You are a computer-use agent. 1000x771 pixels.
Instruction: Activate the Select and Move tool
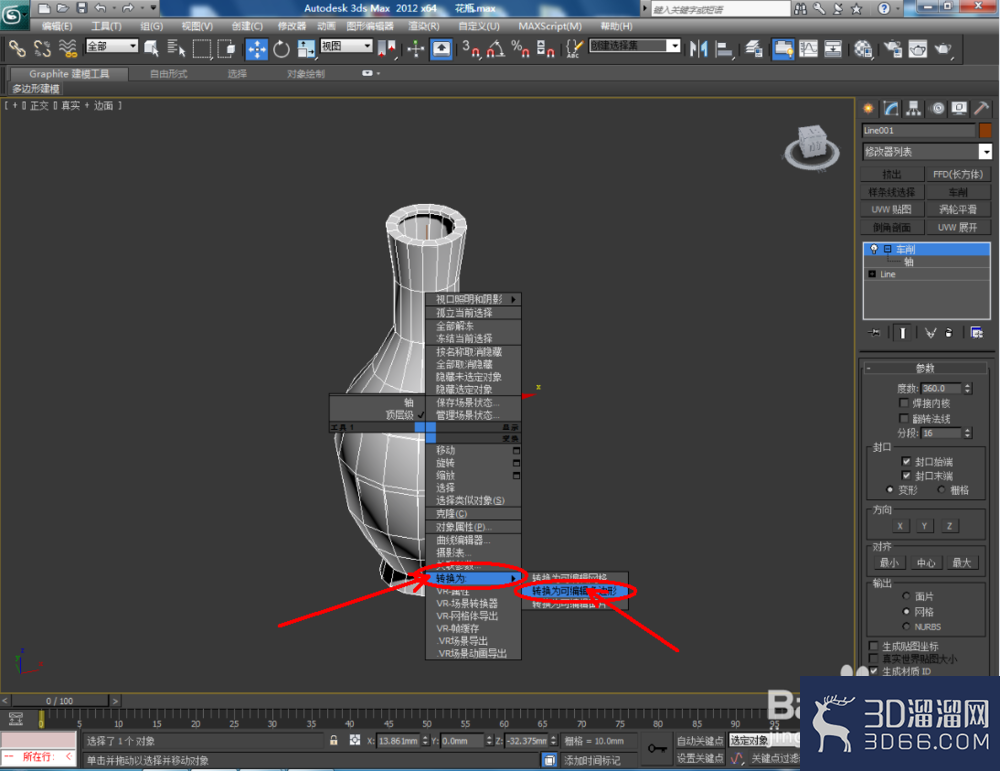(x=256, y=48)
